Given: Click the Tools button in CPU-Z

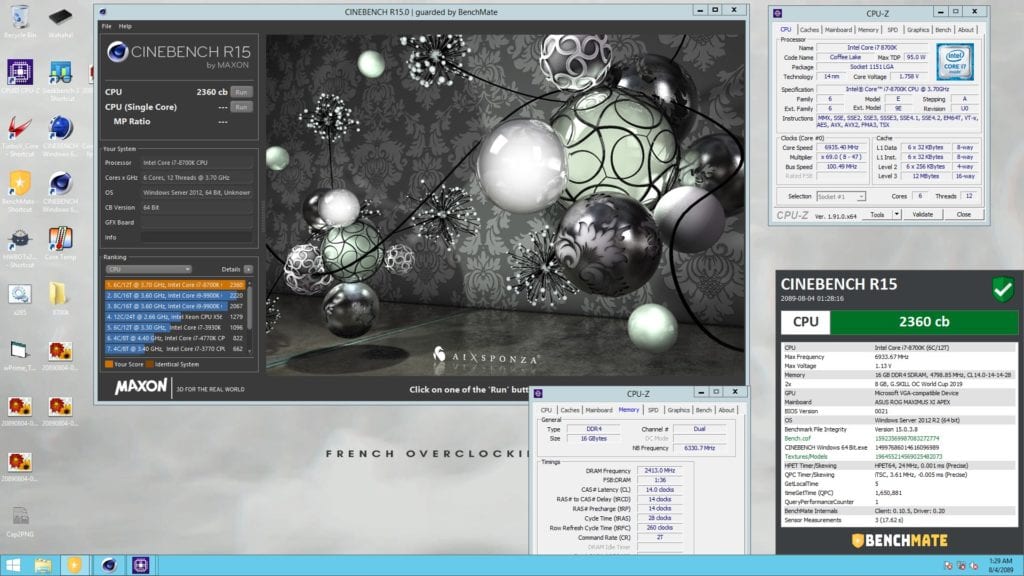Looking at the screenshot, I should click(877, 215).
